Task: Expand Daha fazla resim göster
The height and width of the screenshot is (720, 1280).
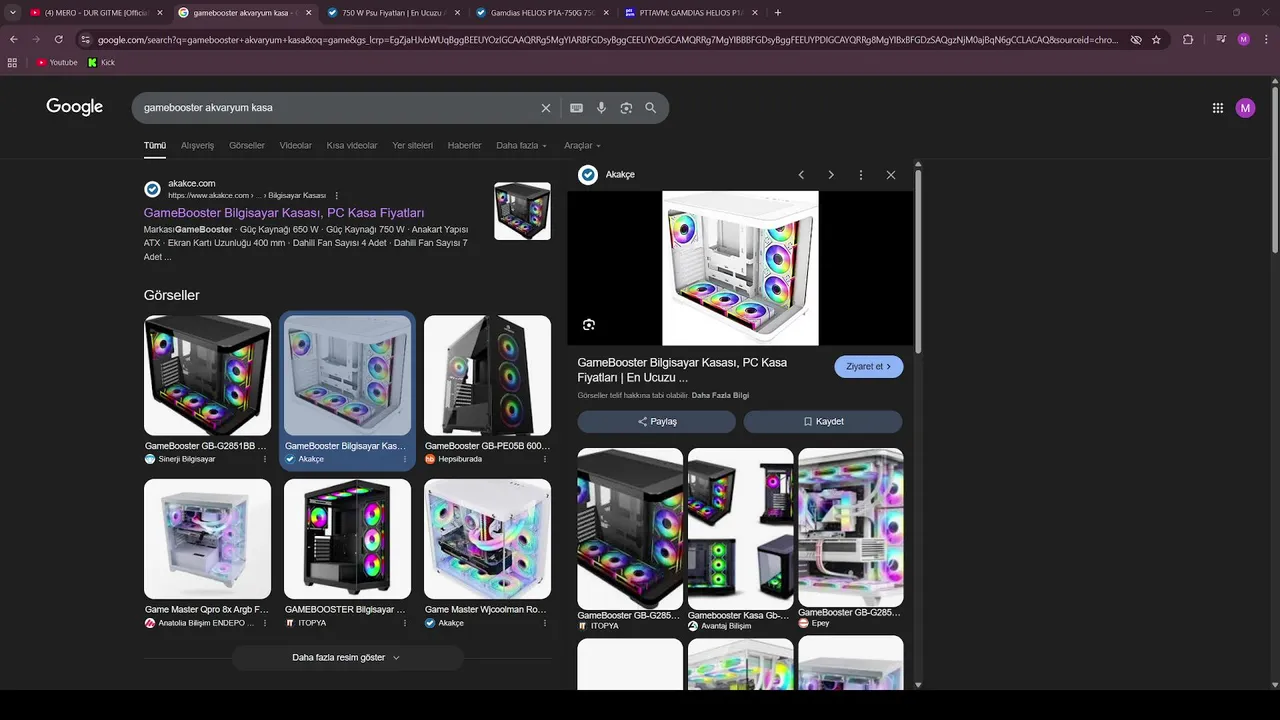Action: [347, 657]
